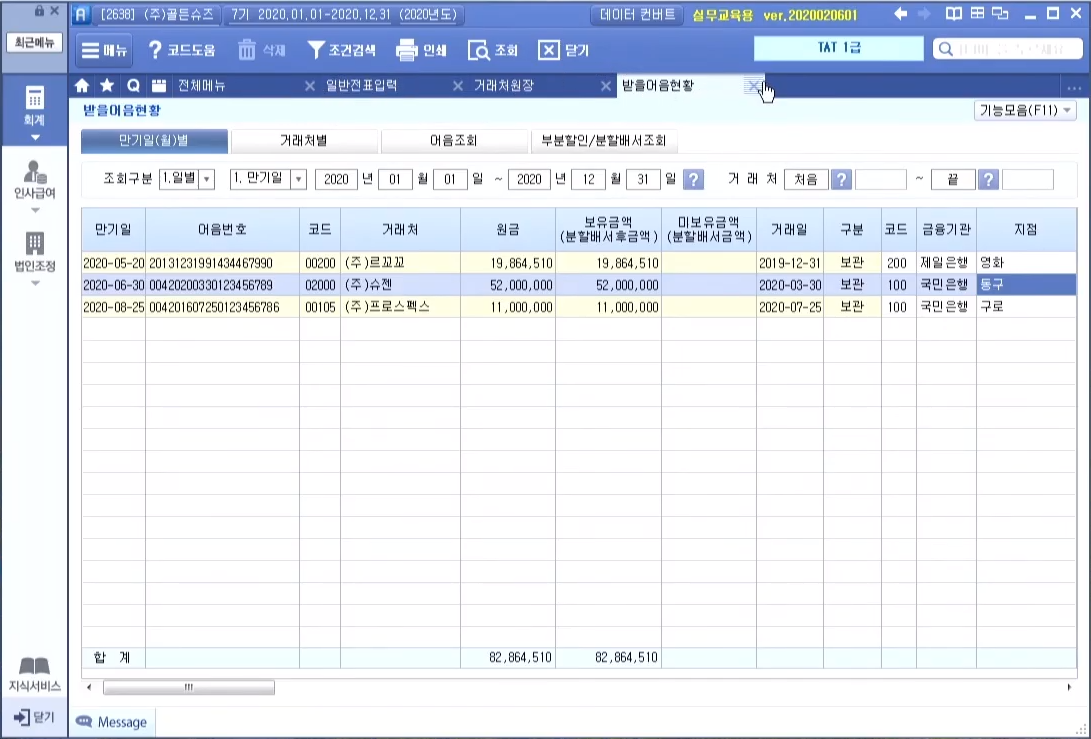1091x739 pixels.
Task: Open the 만기일 criteria dropdown
Action: point(298,179)
